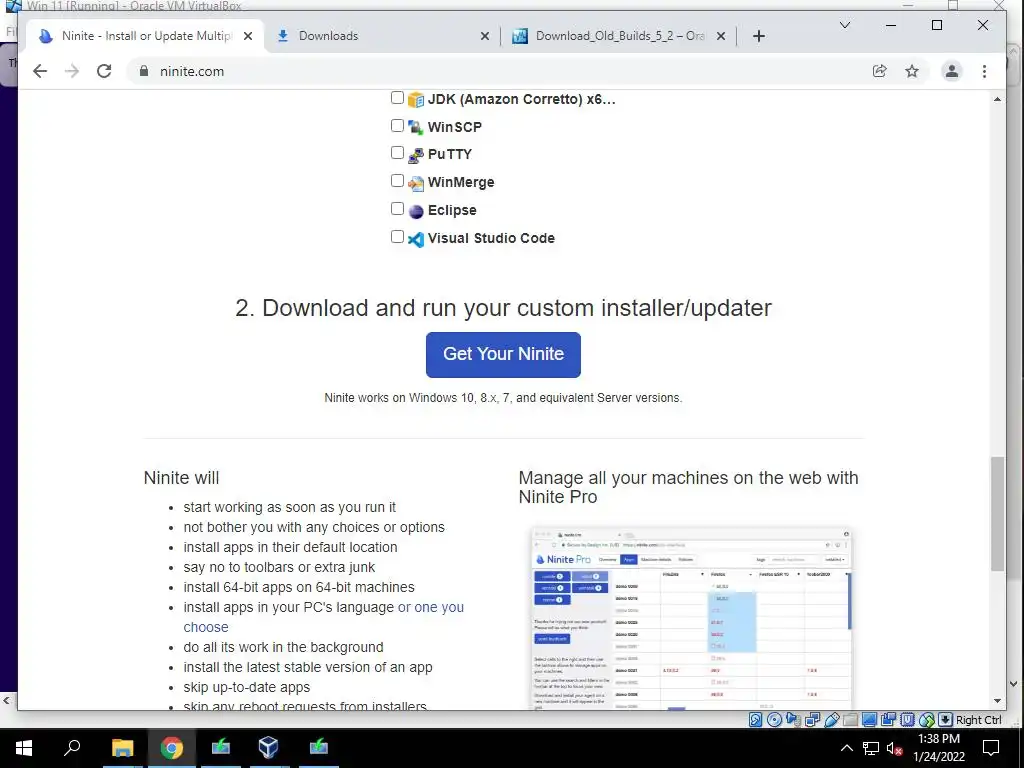Click the VirtualBox shared folders icon

850,720
